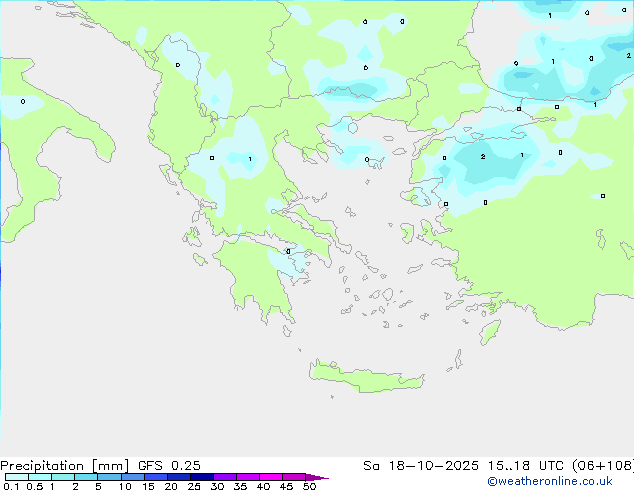Viewport: 634px width, 490px height.
Task: Select the 35–40 mm violet legend swatch
Action: (247, 477)
